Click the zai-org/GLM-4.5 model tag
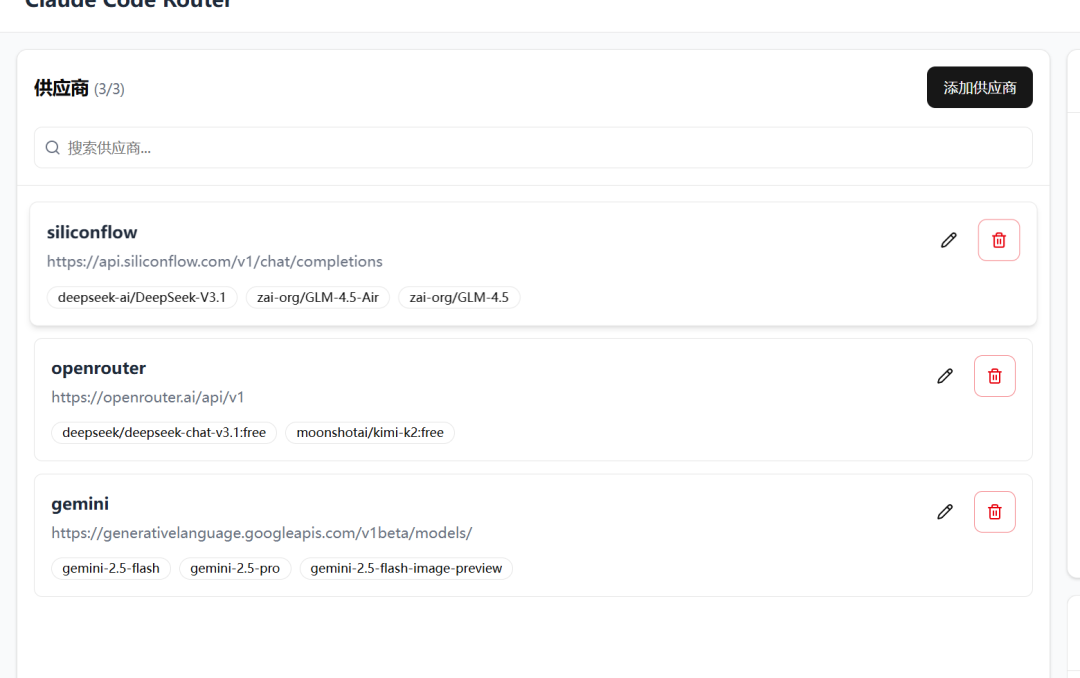 coord(459,297)
